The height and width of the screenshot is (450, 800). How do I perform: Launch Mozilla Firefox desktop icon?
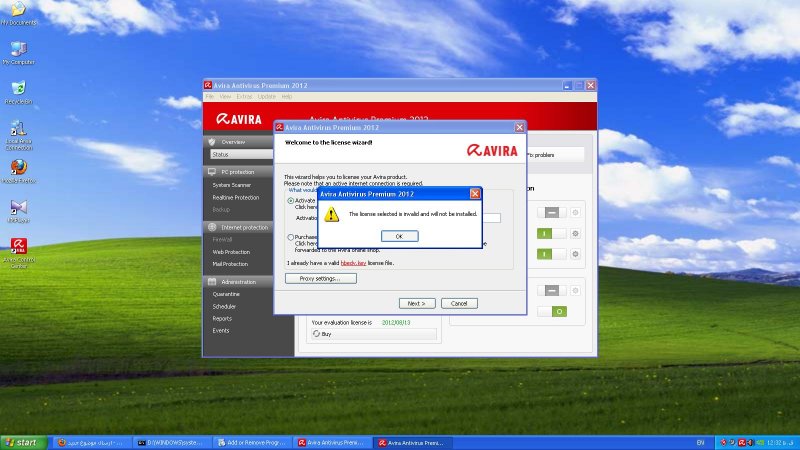coord(18,171)
